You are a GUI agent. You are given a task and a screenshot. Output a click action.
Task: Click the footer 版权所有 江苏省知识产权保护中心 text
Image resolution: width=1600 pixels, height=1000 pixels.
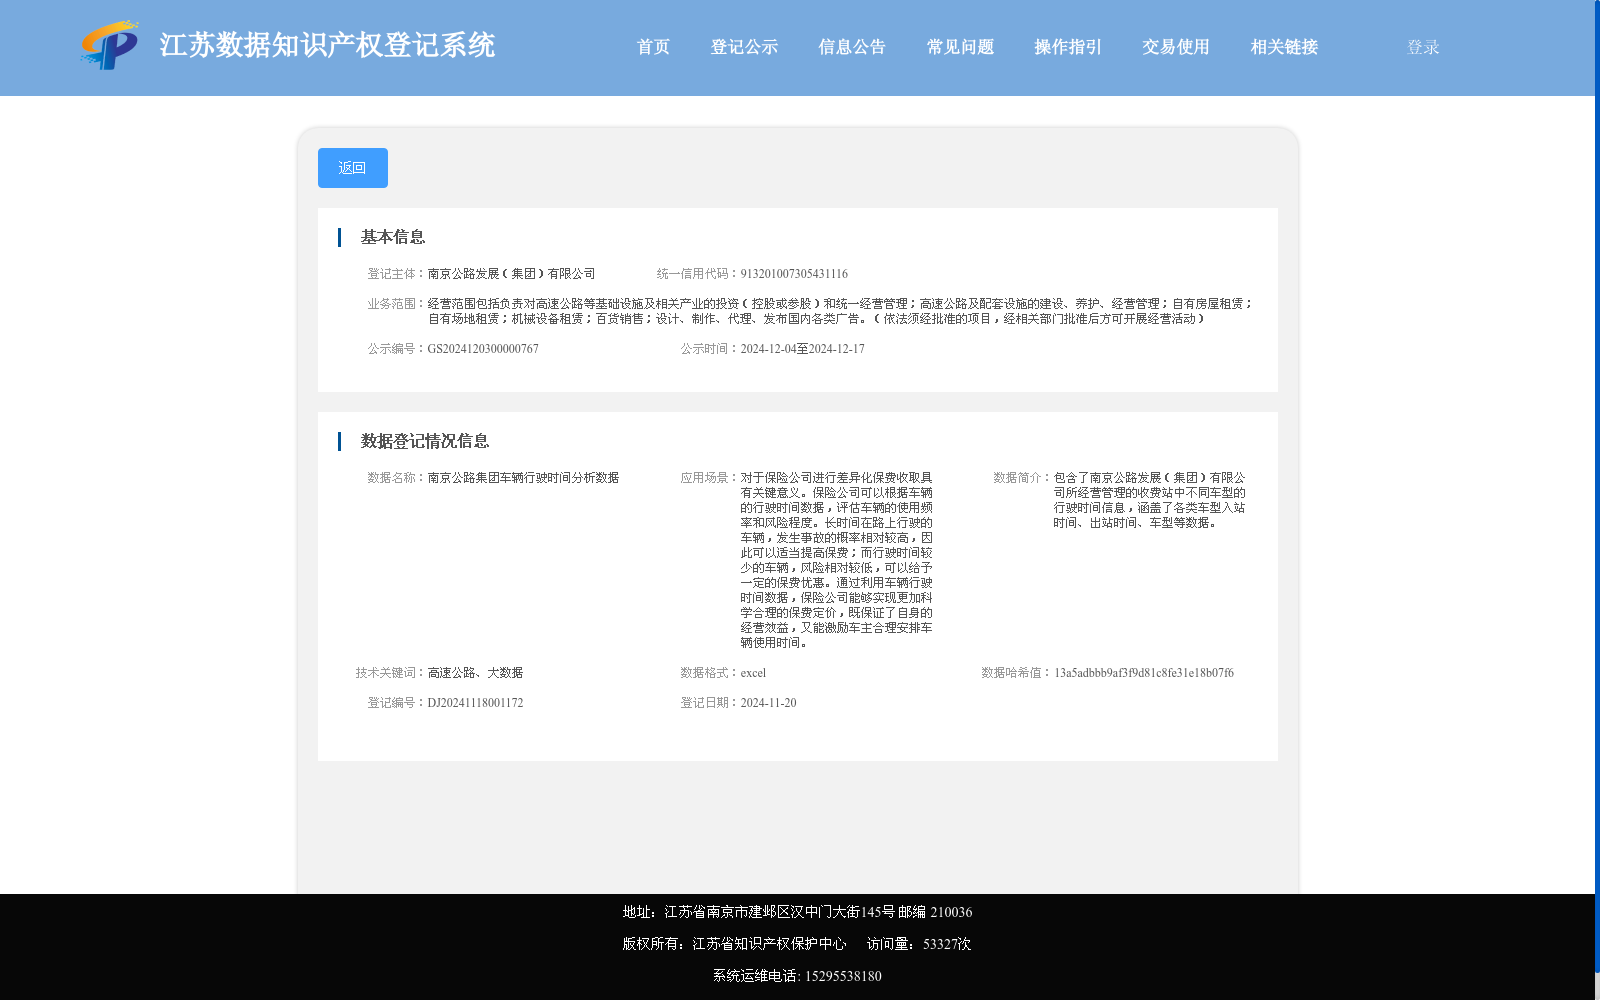pos(734,944)
